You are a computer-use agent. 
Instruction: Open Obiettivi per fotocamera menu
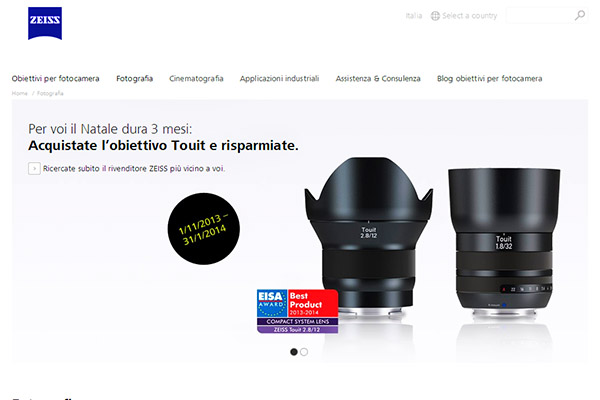pyautogui.click(x=55, y=78)
